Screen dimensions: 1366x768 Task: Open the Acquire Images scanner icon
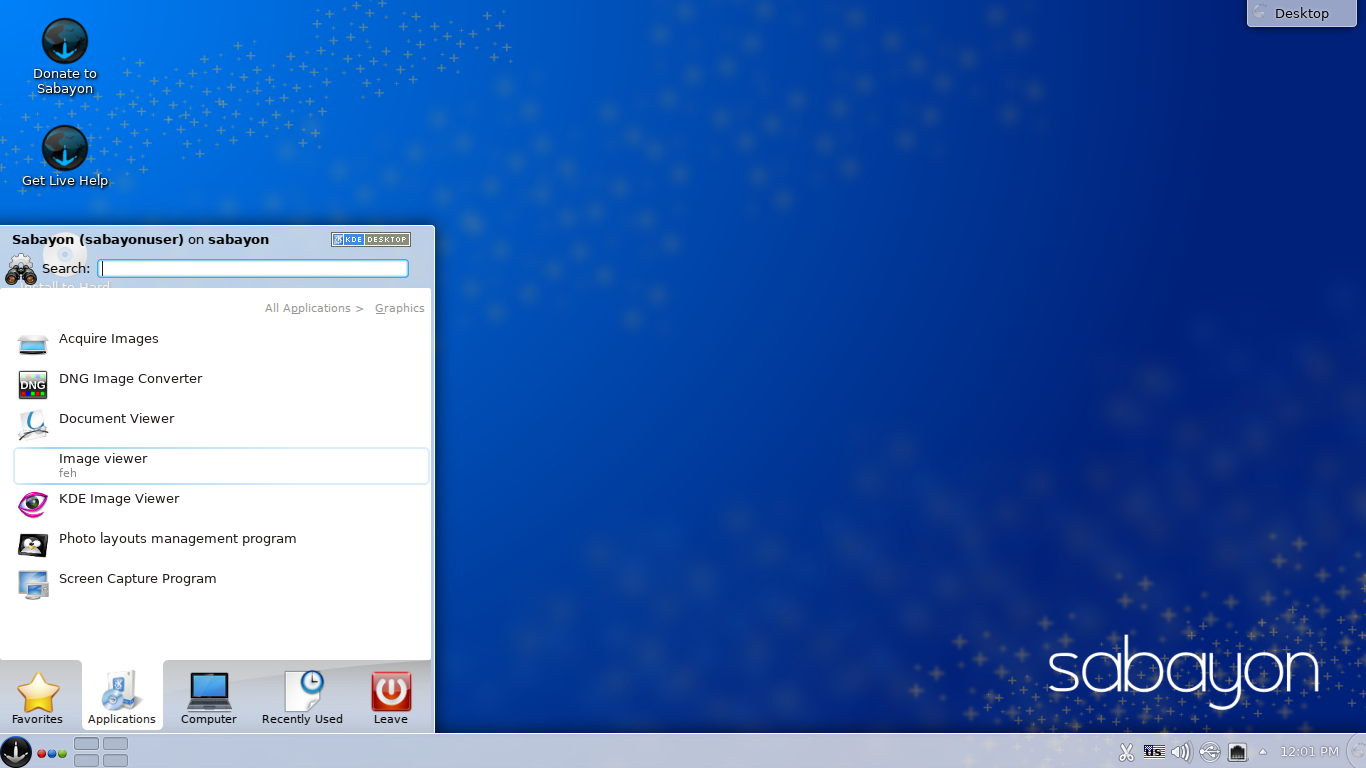coord(33,345)
